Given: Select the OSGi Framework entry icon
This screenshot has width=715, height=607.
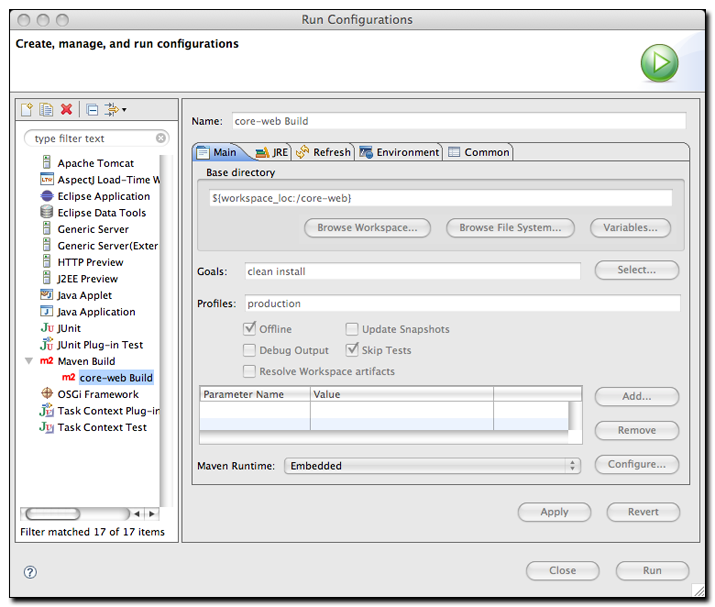Looking at the screenshot, I should tap(46, 394).
